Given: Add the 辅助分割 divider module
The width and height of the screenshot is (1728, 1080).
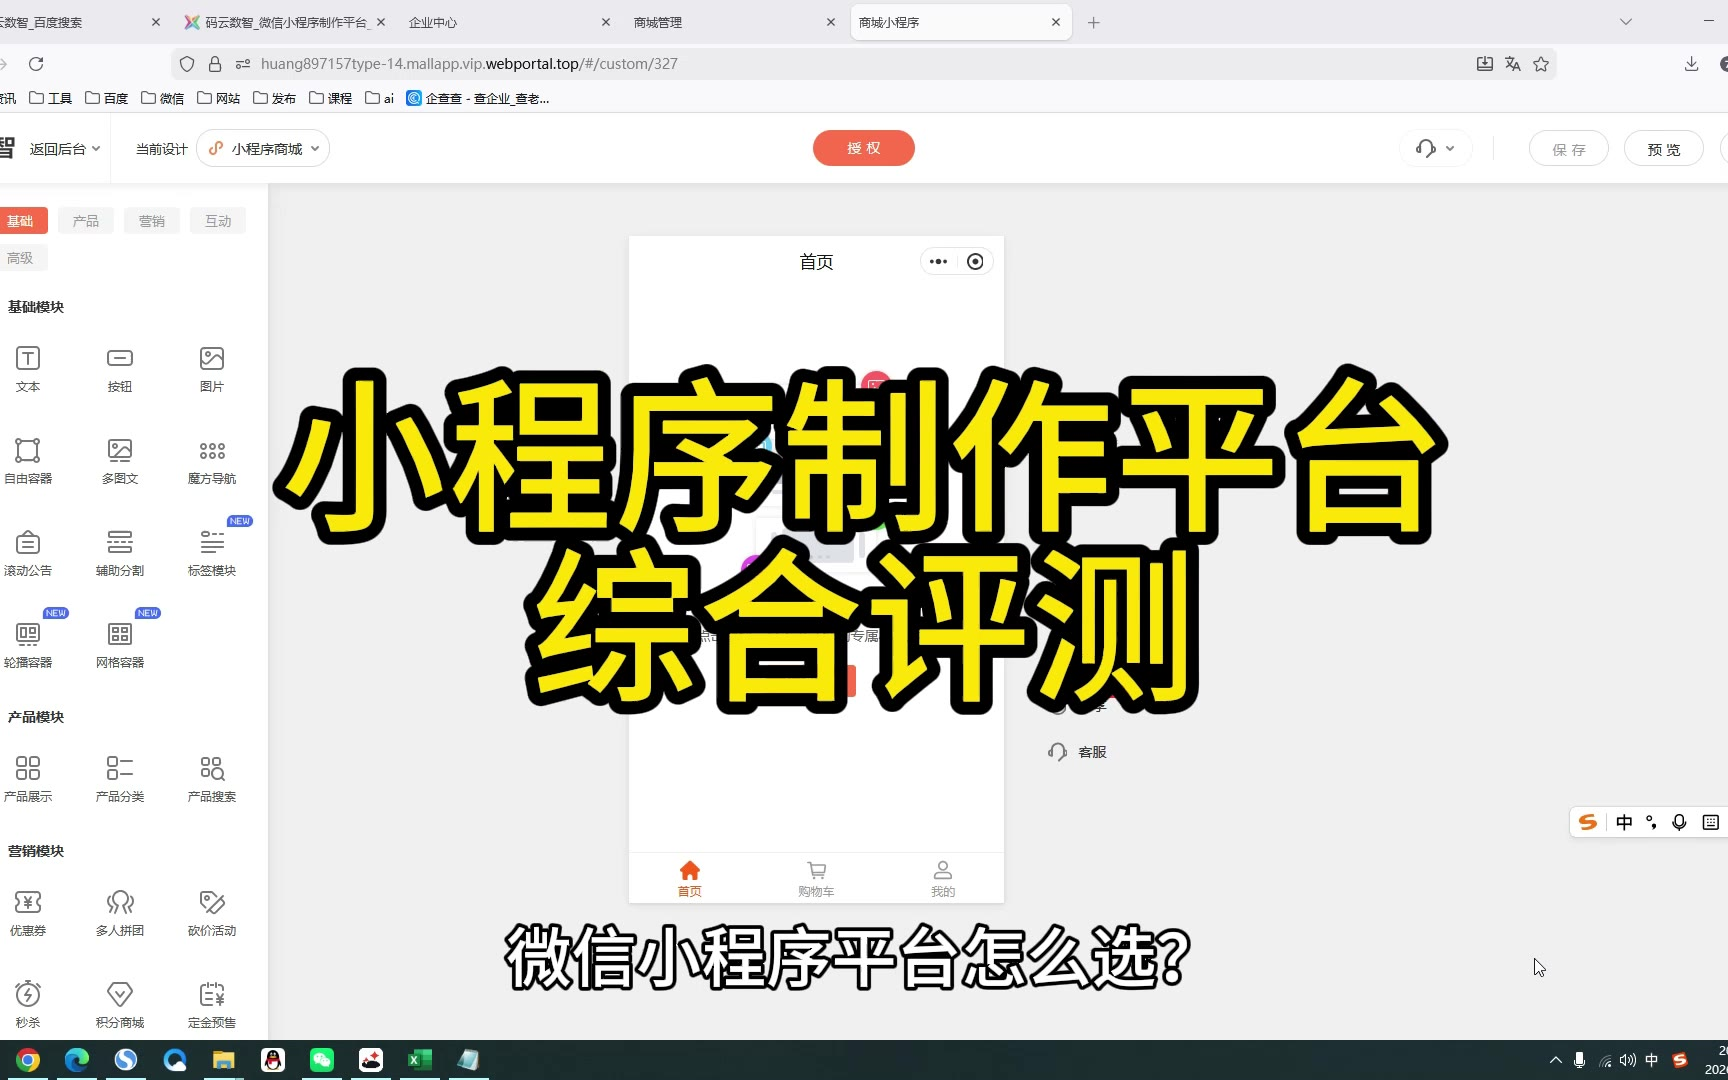Looking at the screenshot, I should [120, 553].
